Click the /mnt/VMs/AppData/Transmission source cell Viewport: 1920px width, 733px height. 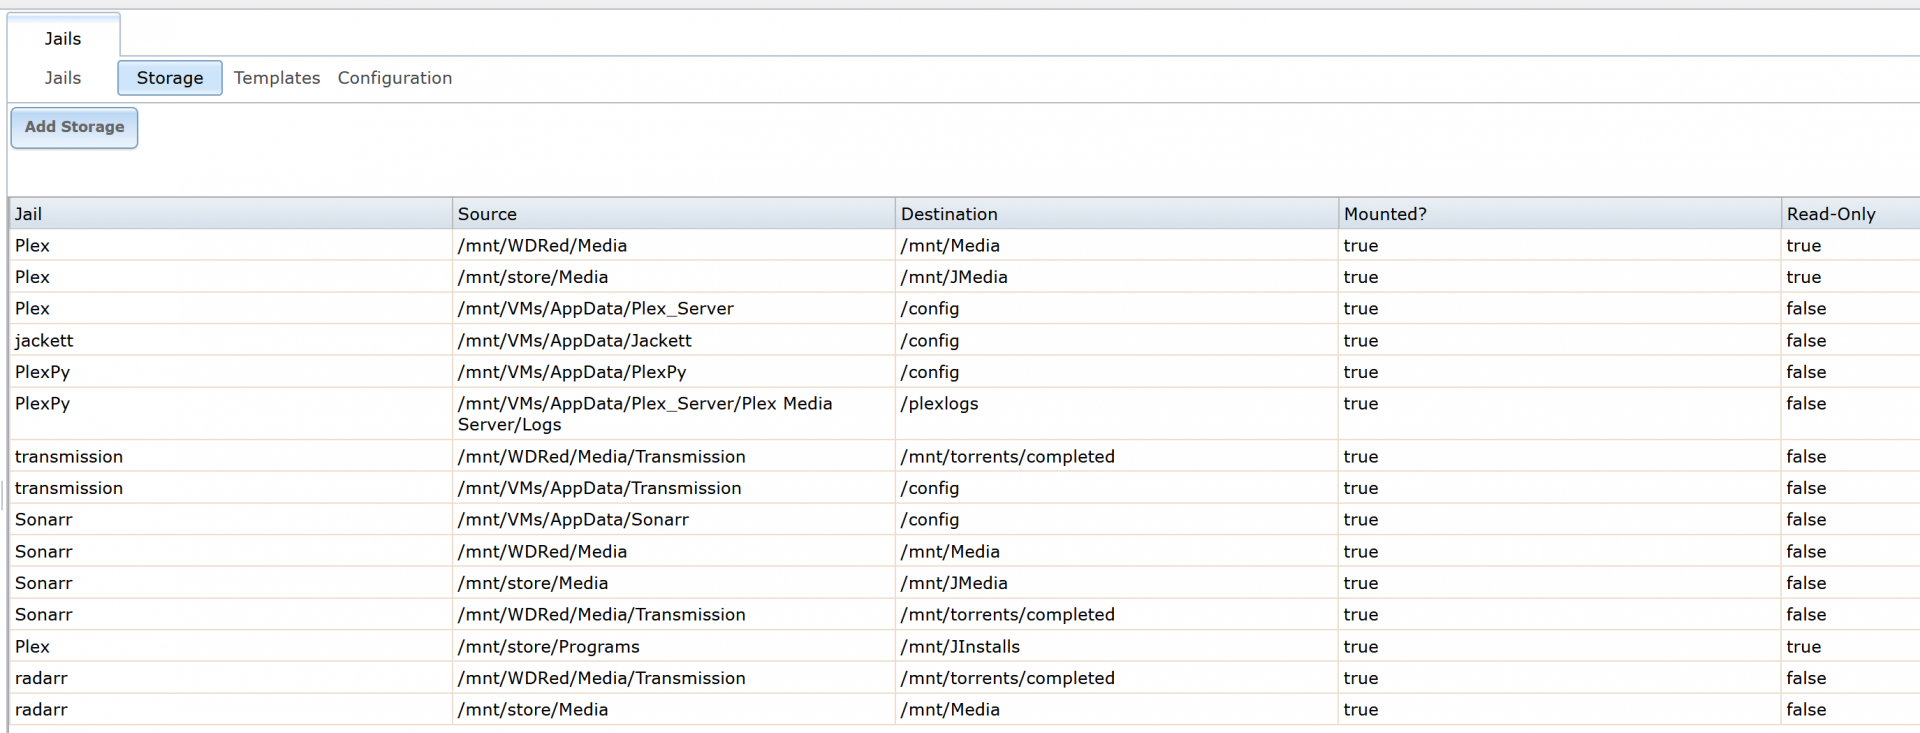tap(599, 488)
